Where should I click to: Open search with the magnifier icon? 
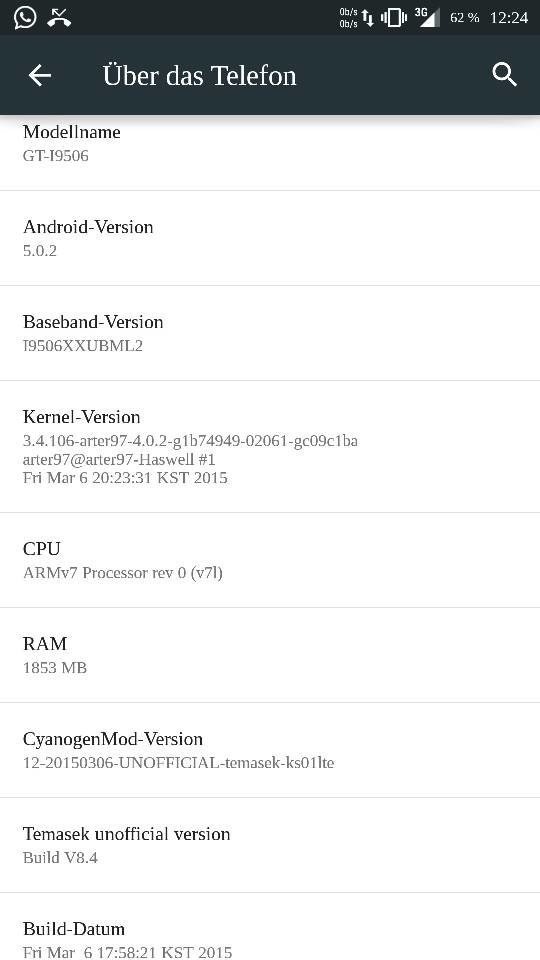click(x=504, y=75)
